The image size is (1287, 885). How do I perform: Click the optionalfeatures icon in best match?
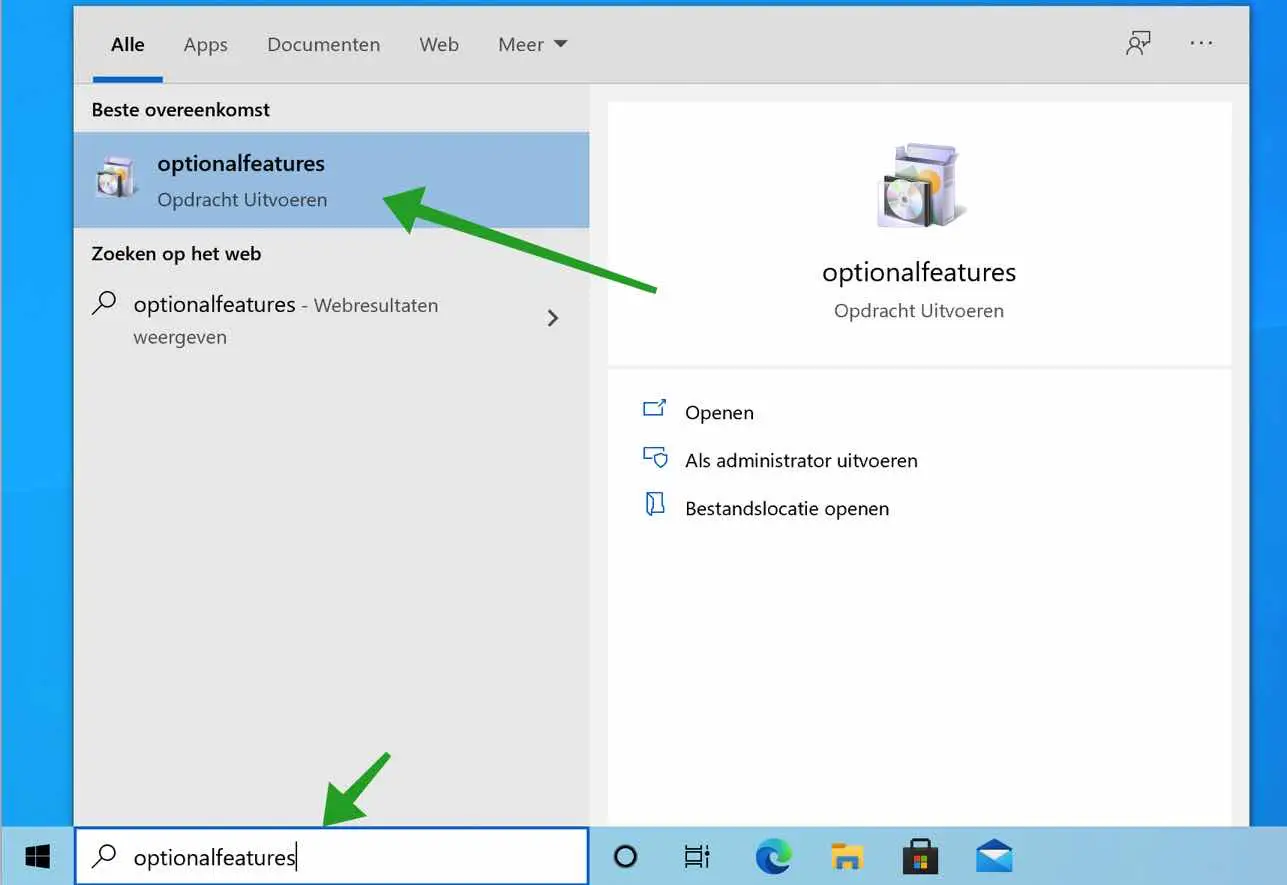click(x=118, y=178)
